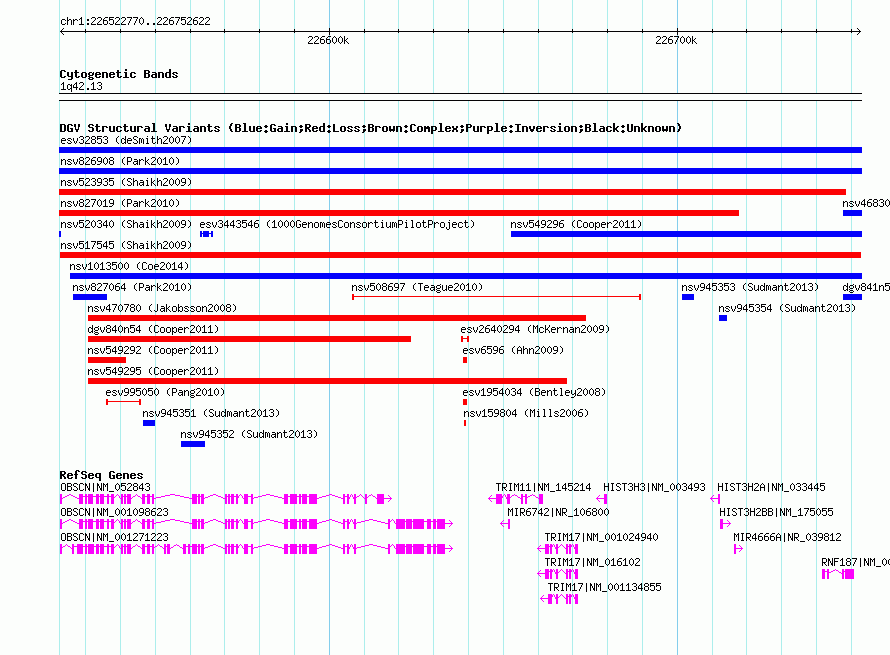Click the MIR4666A|NR_039812 label

click(787, 538)
